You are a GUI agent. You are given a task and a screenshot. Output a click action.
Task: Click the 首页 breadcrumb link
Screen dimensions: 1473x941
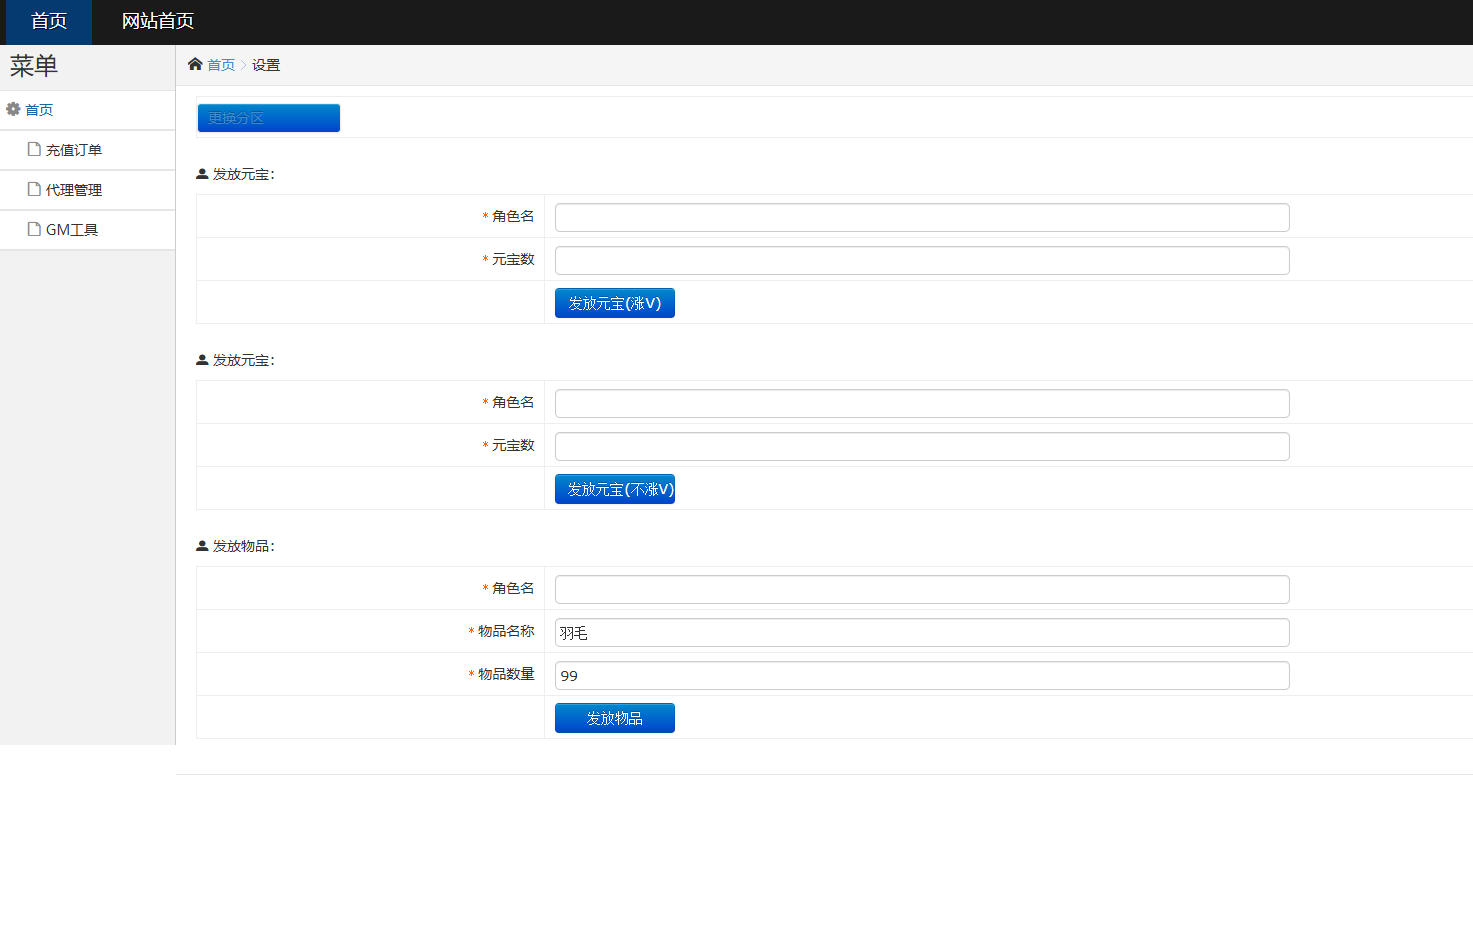(x=221, y=65)
